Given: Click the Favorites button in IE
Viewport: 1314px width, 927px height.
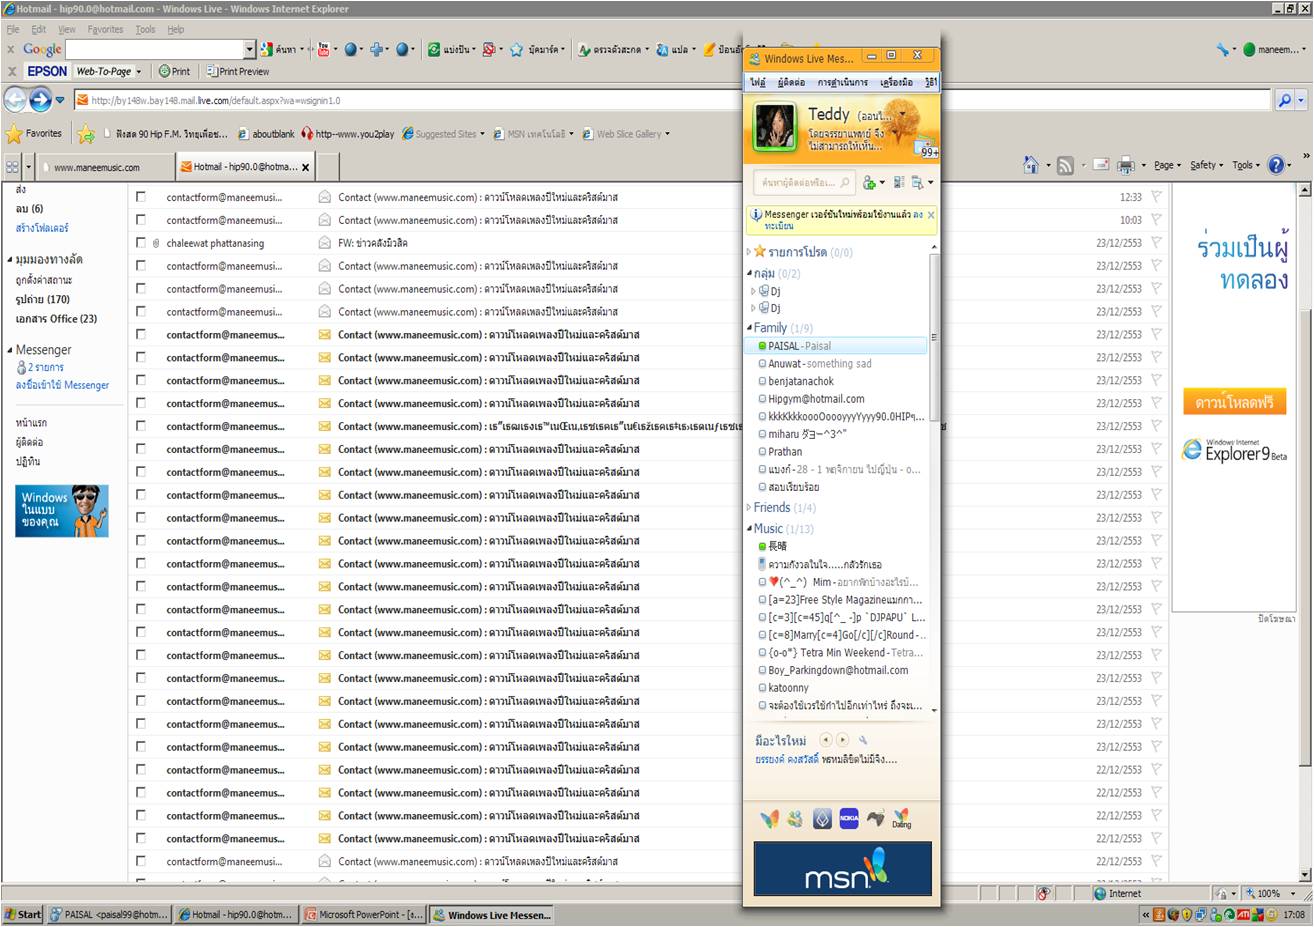Looking at the screenshot, I should coord(35,133).
